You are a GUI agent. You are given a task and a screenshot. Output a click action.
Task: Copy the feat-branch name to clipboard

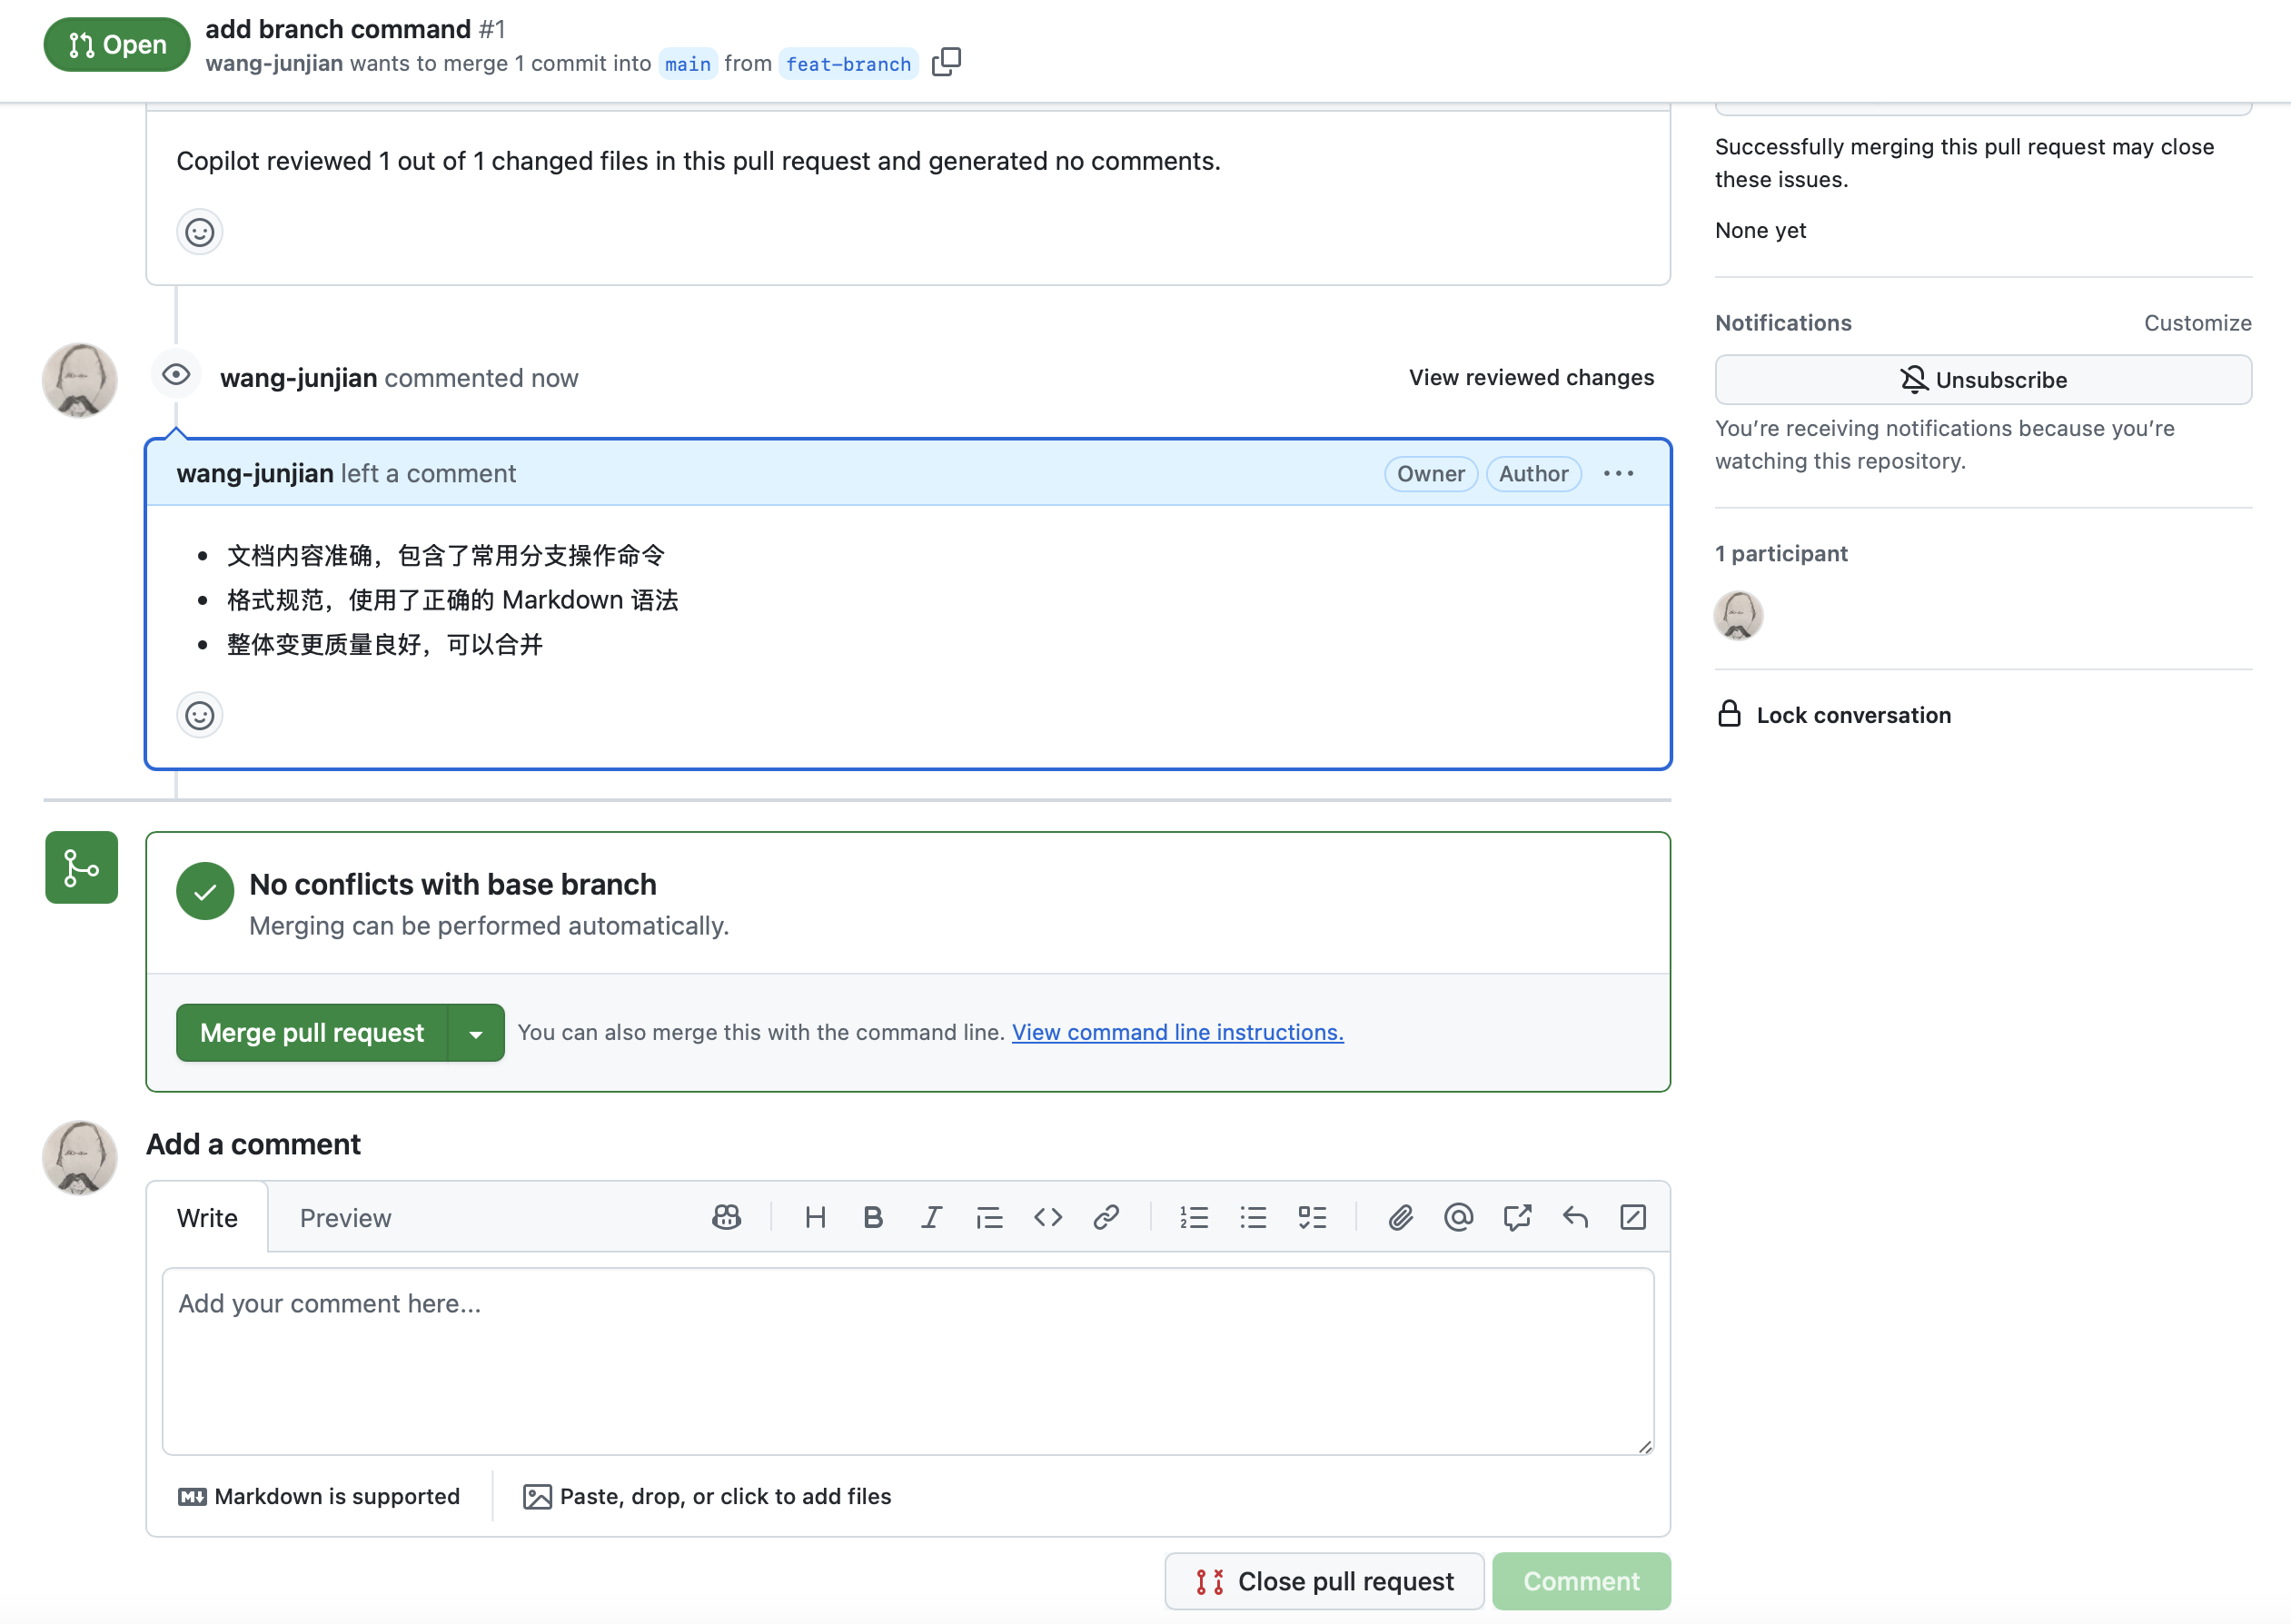946,62
